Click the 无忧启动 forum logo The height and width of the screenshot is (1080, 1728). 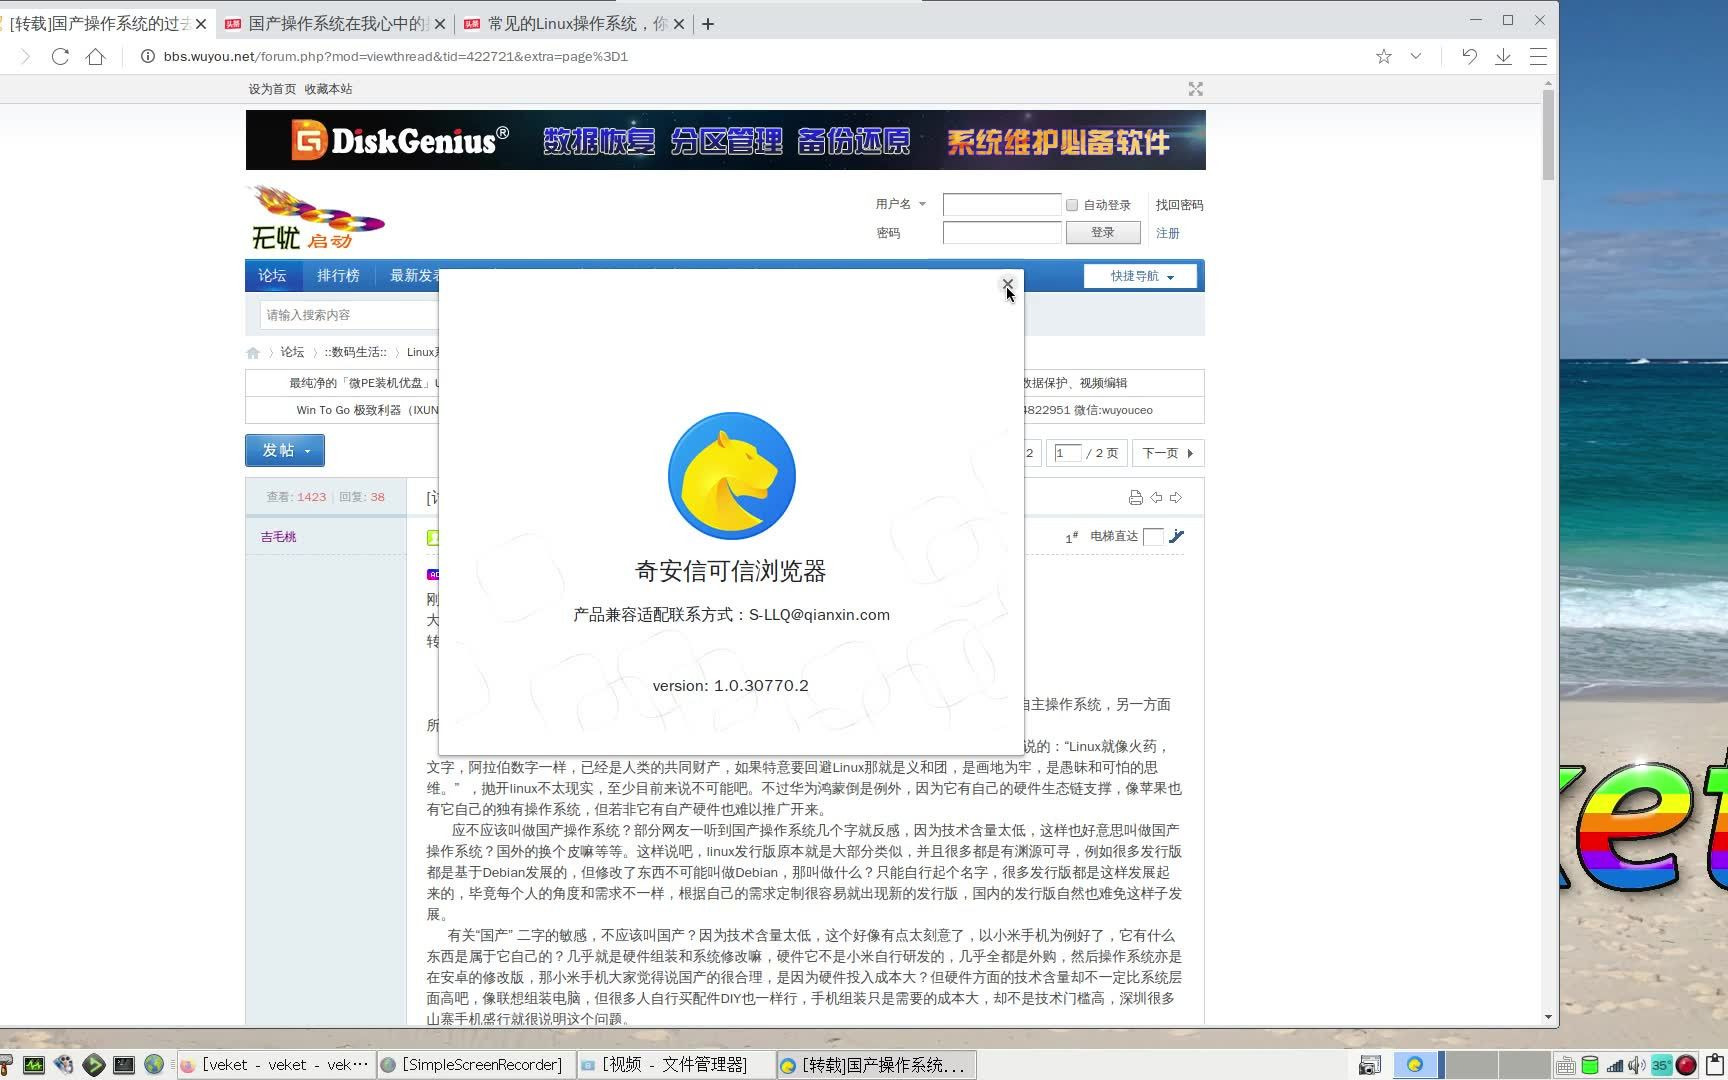click(x=316, y=217)
